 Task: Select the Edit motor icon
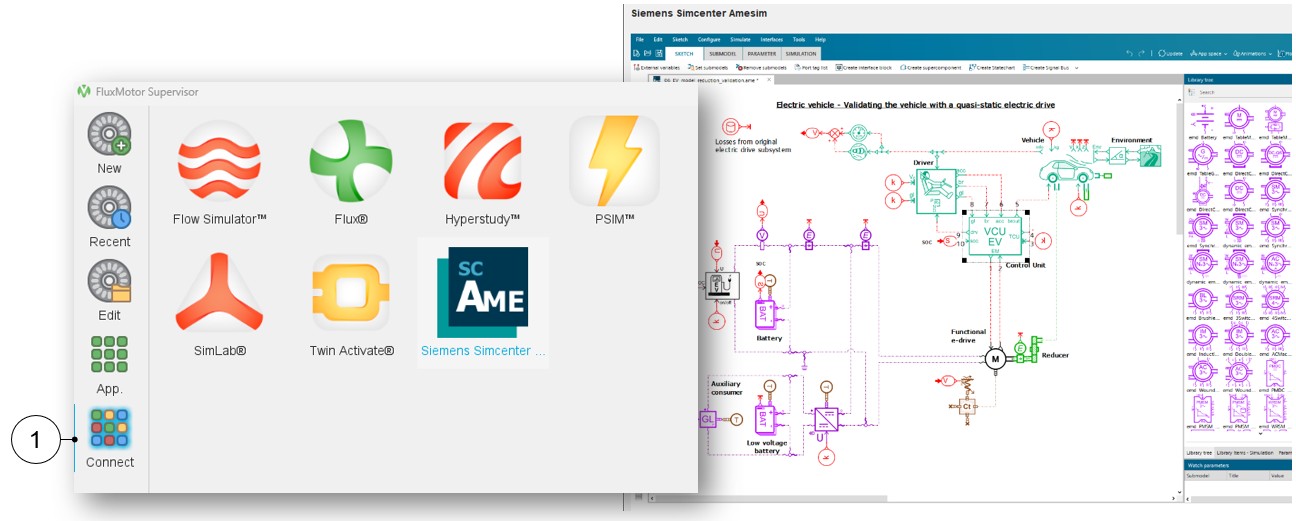click(110, 281)
